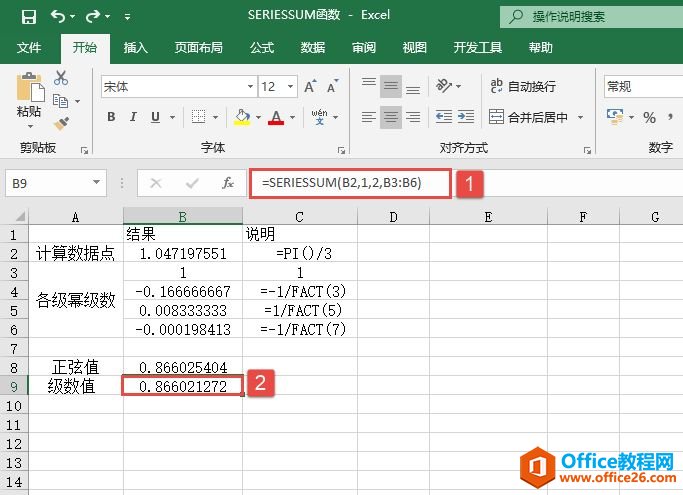Click the Percent Style icon
The image size is (683, 495).
649,117
